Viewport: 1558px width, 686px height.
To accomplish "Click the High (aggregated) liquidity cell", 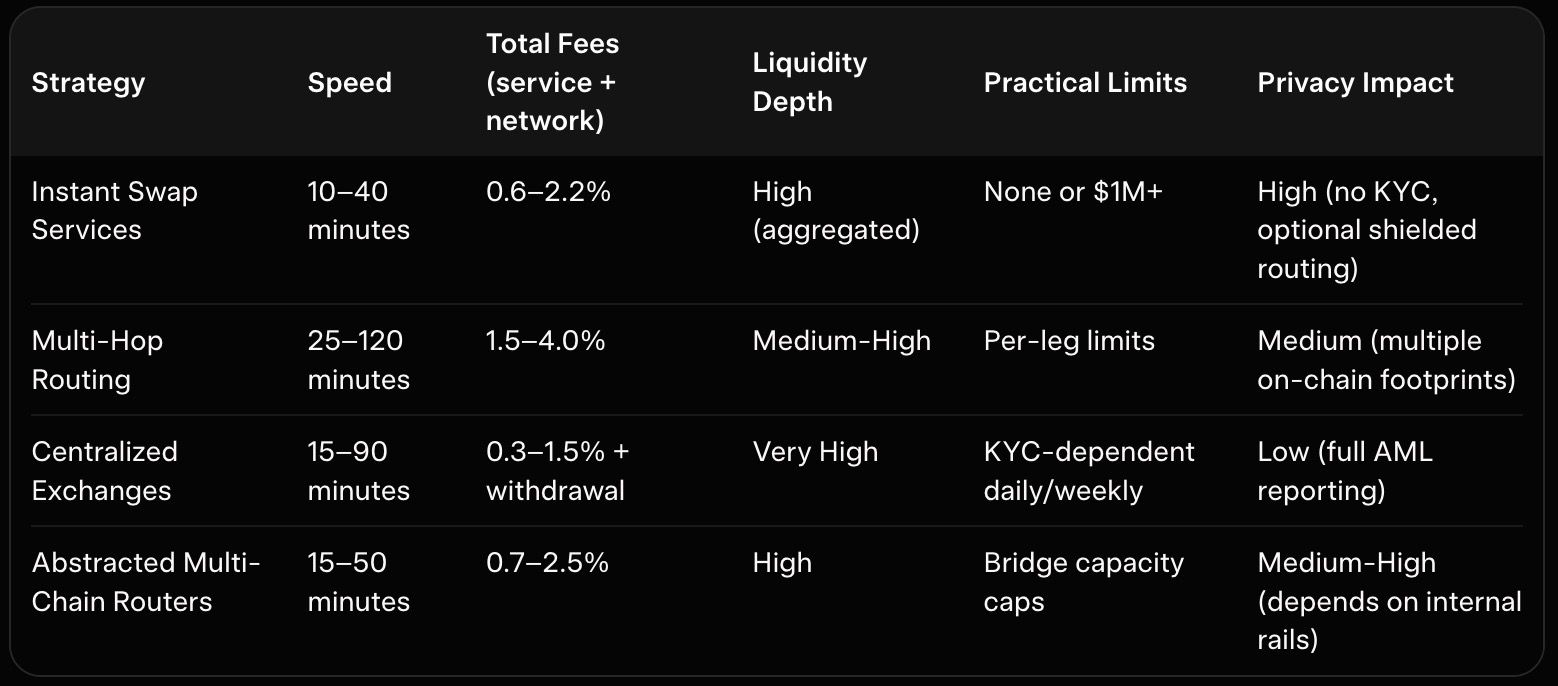I will [x=835, y=210].
